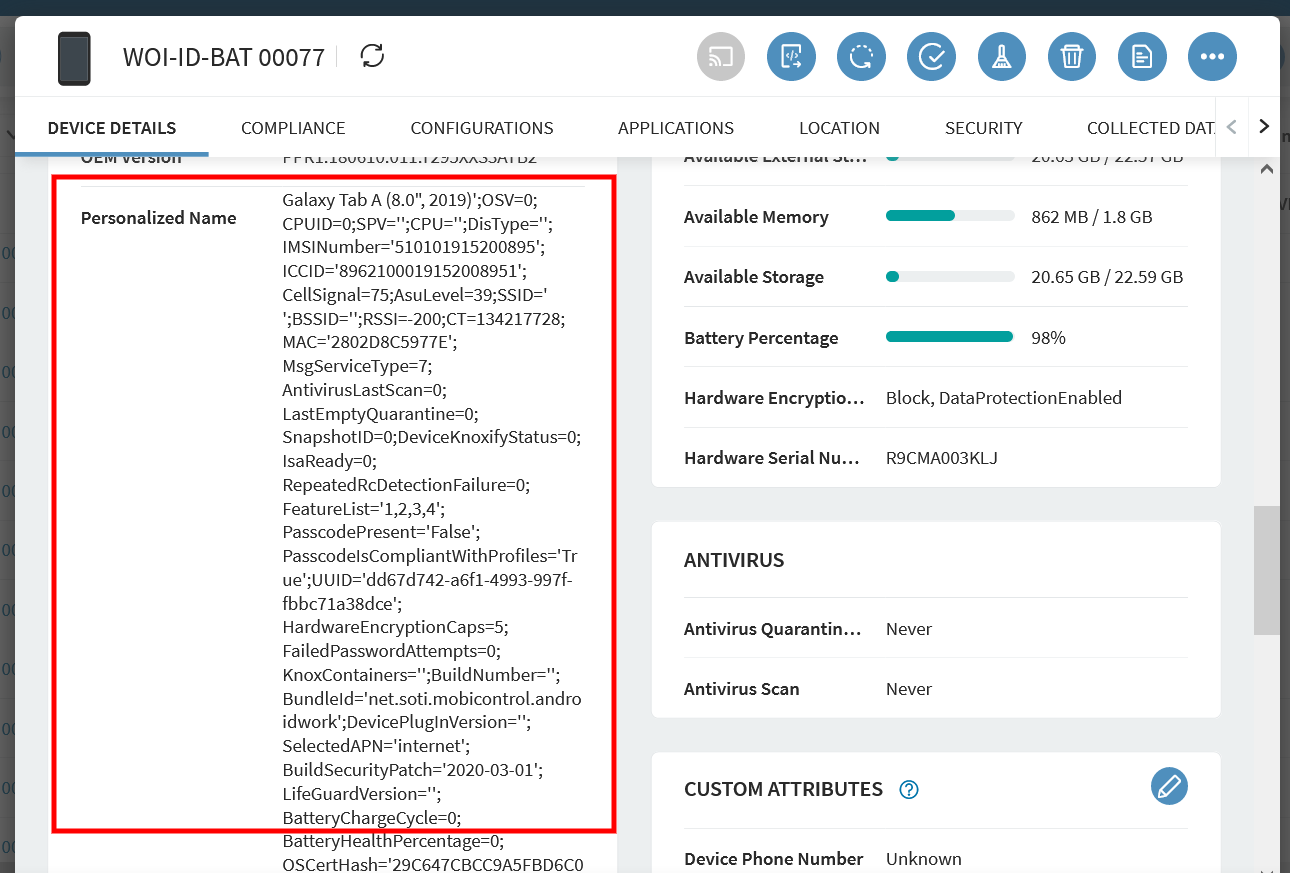Go to the Applications tab

676,128
